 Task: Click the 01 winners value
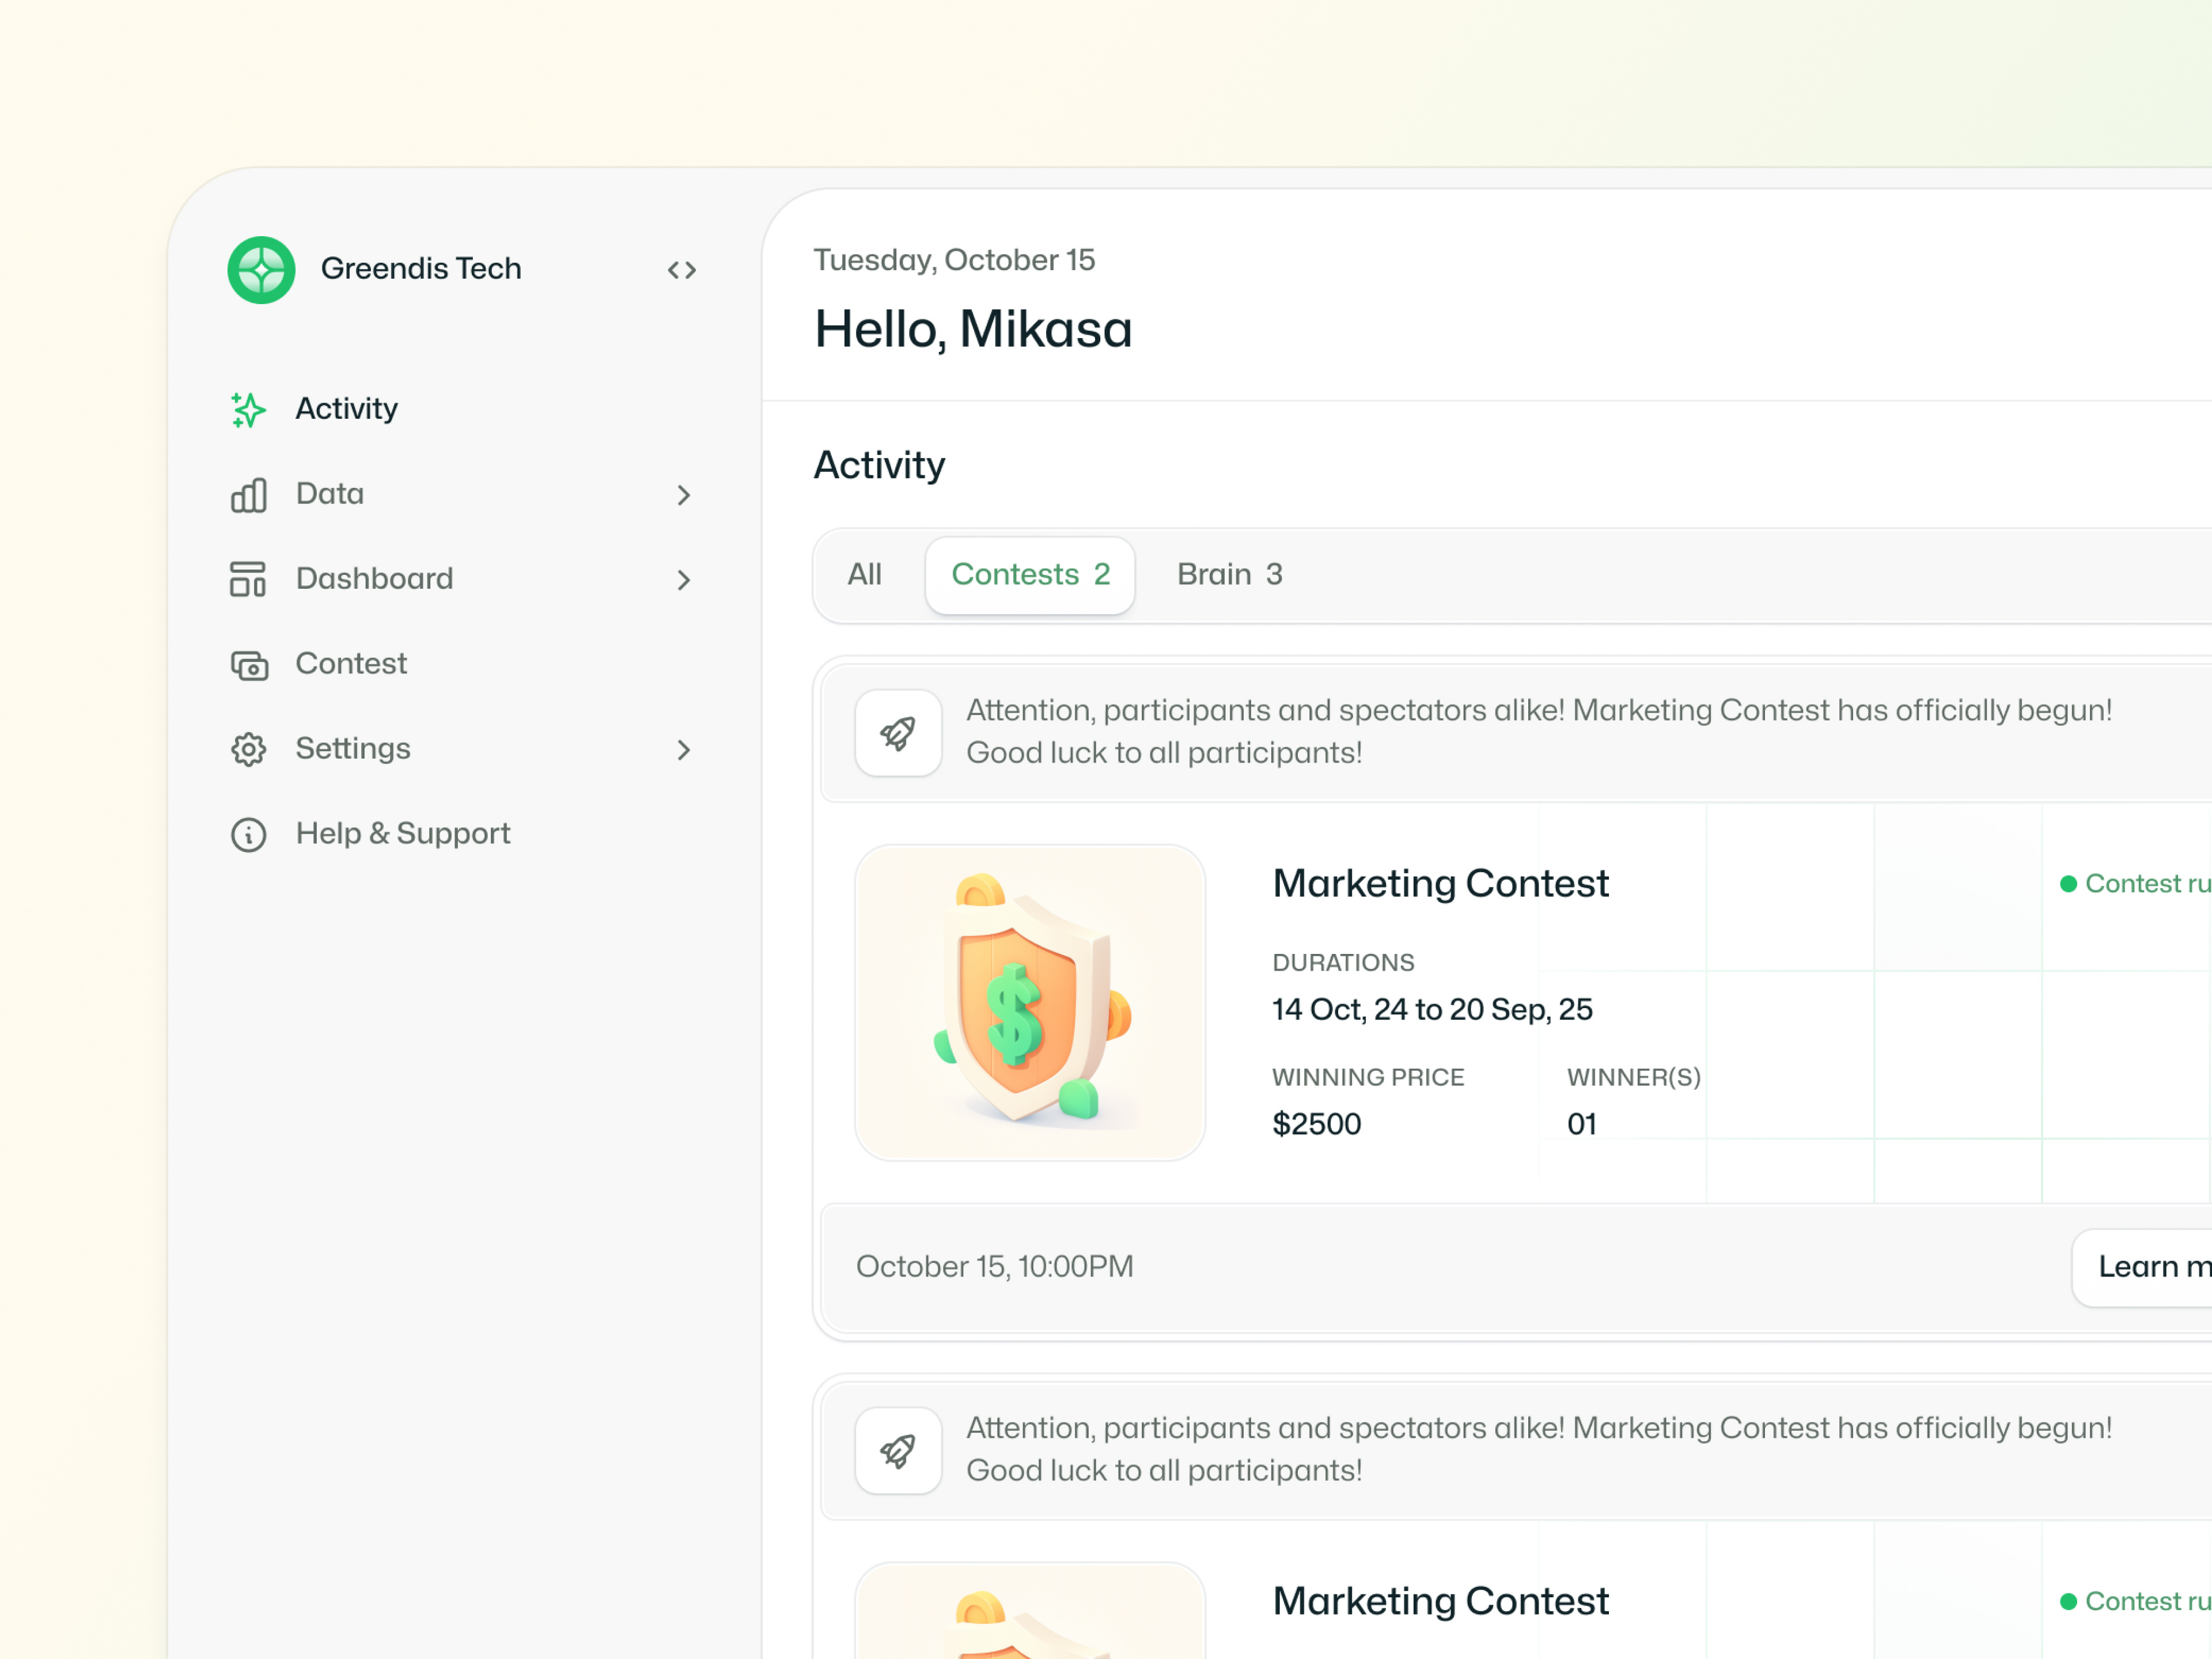coord(1582,1125)
